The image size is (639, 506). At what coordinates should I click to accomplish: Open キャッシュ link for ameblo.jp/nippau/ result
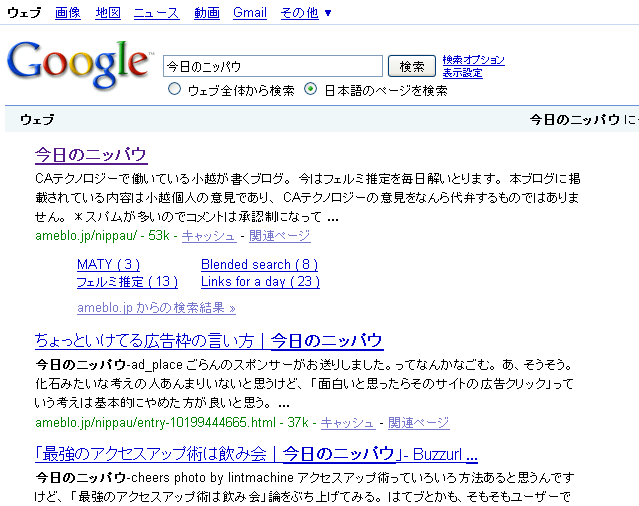point(209,235)
